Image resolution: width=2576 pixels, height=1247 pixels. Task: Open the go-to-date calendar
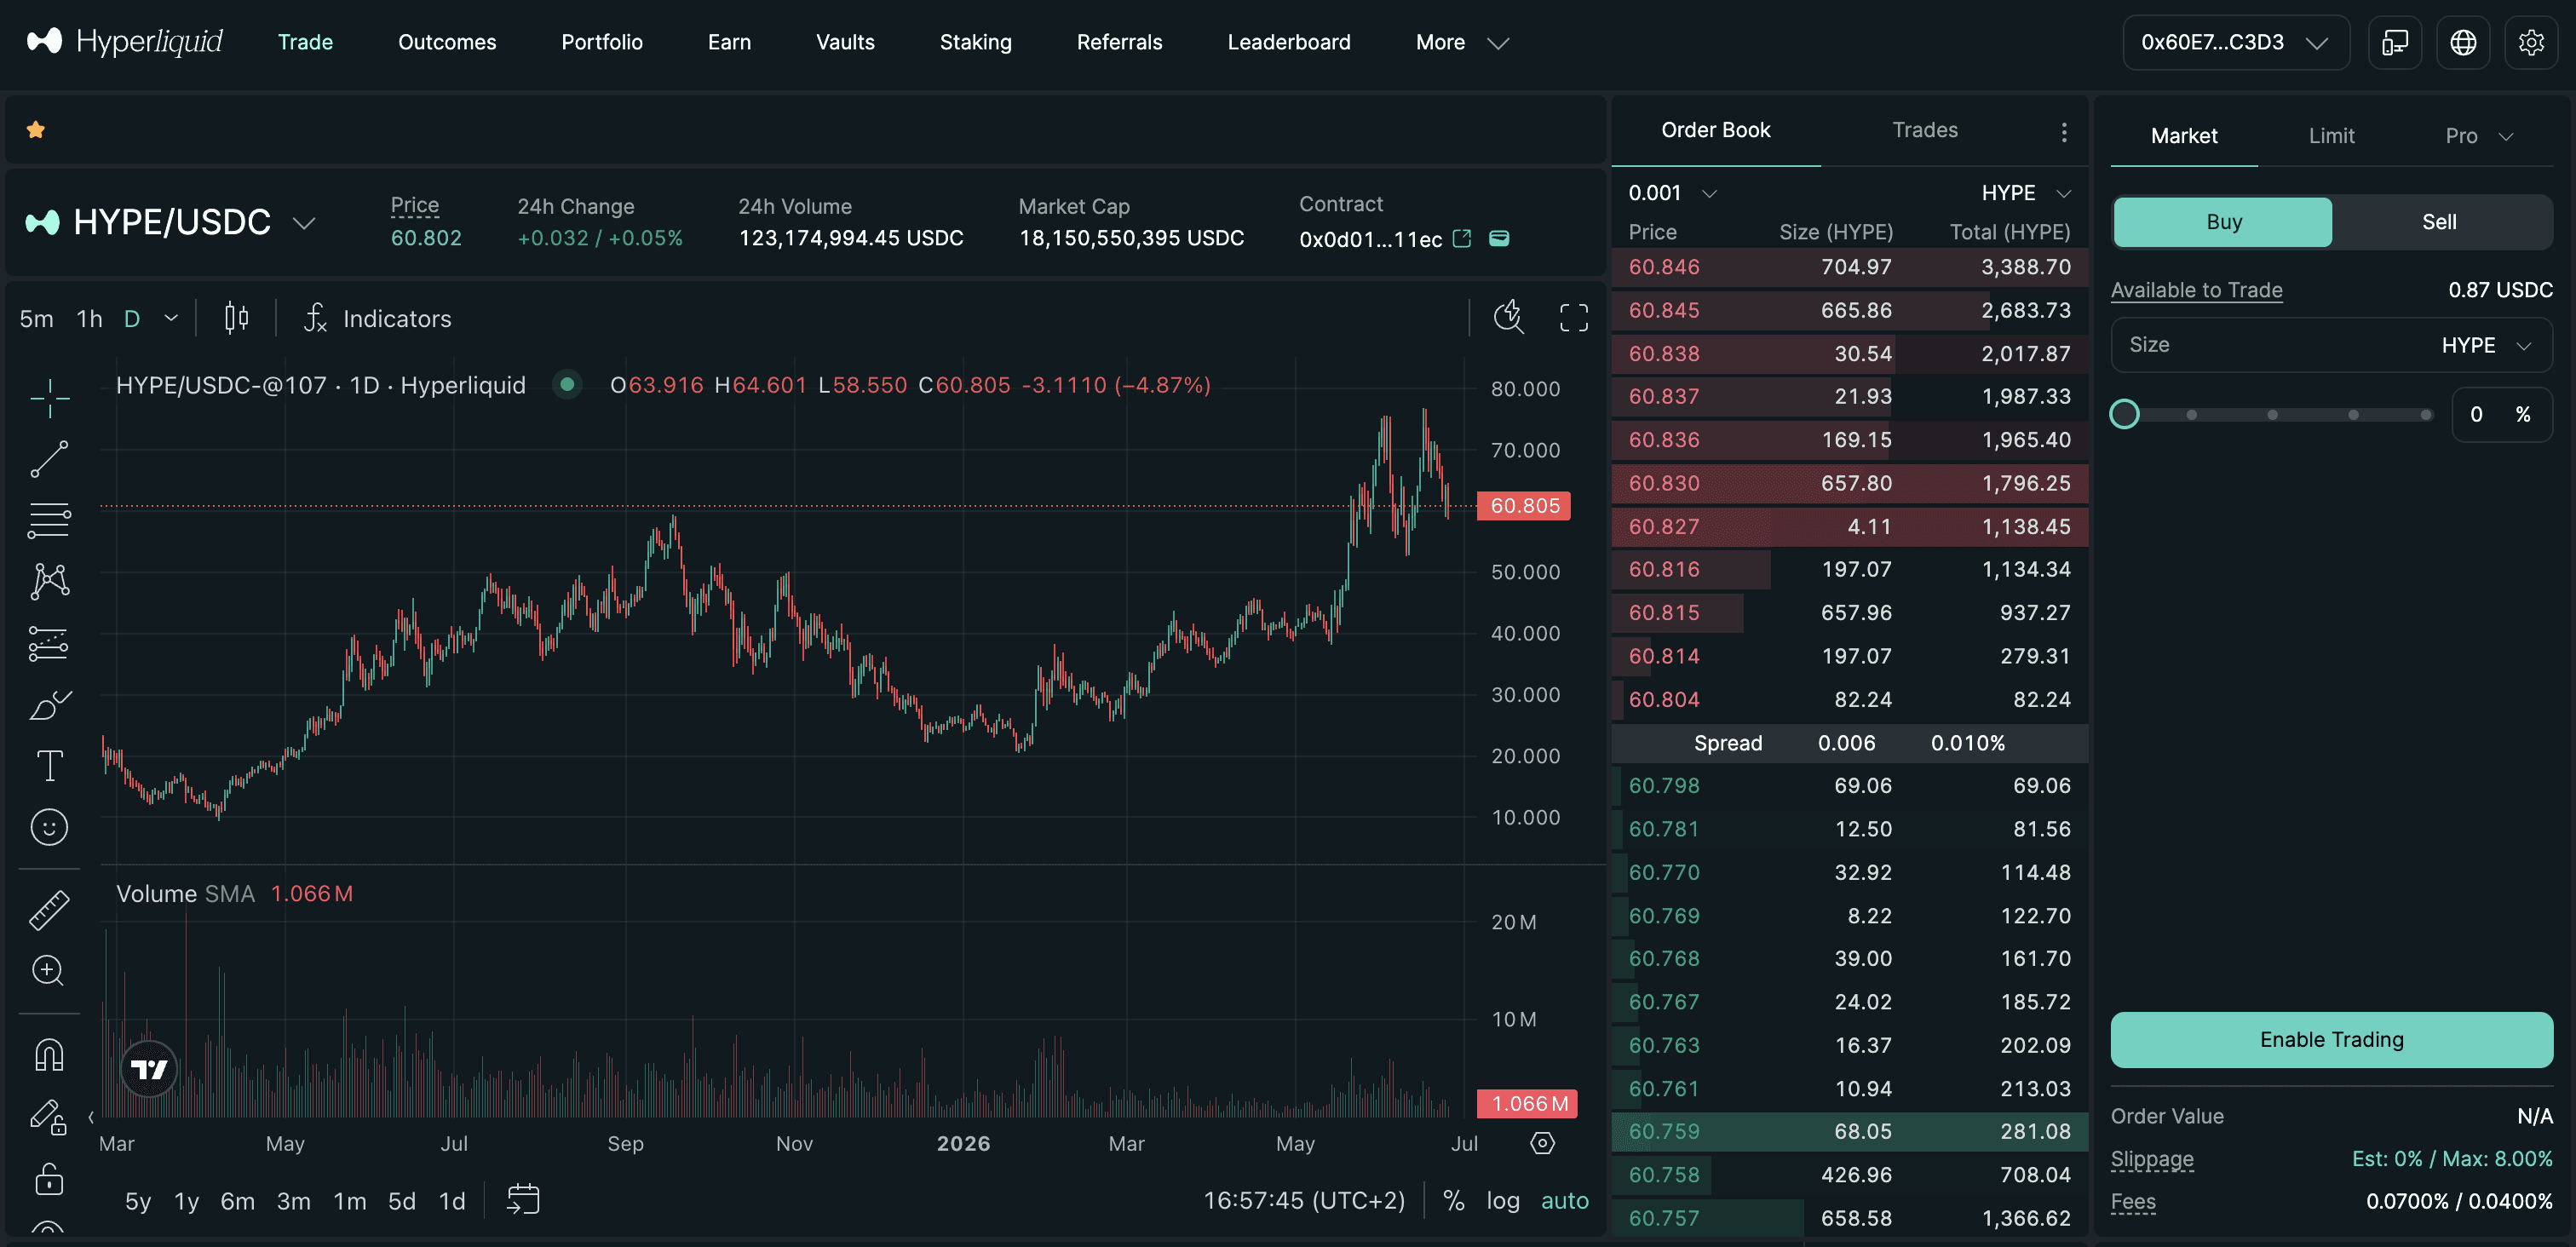[x=523, y=1199]
